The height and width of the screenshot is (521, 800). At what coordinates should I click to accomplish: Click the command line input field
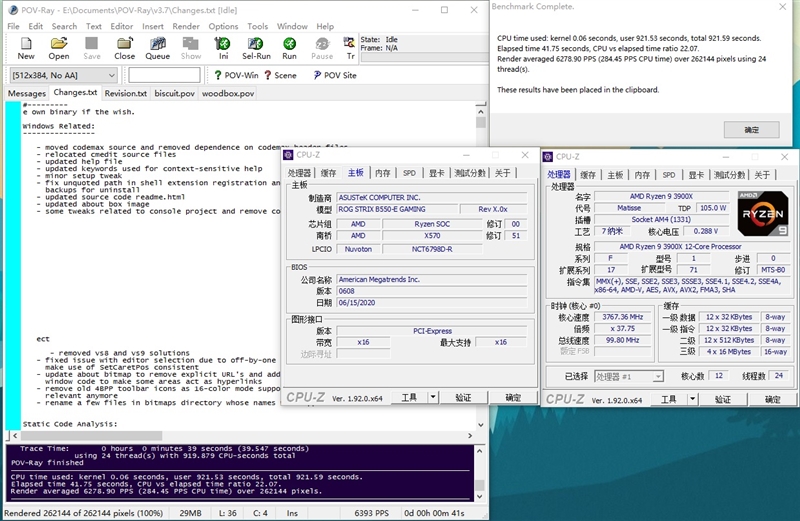164,75
